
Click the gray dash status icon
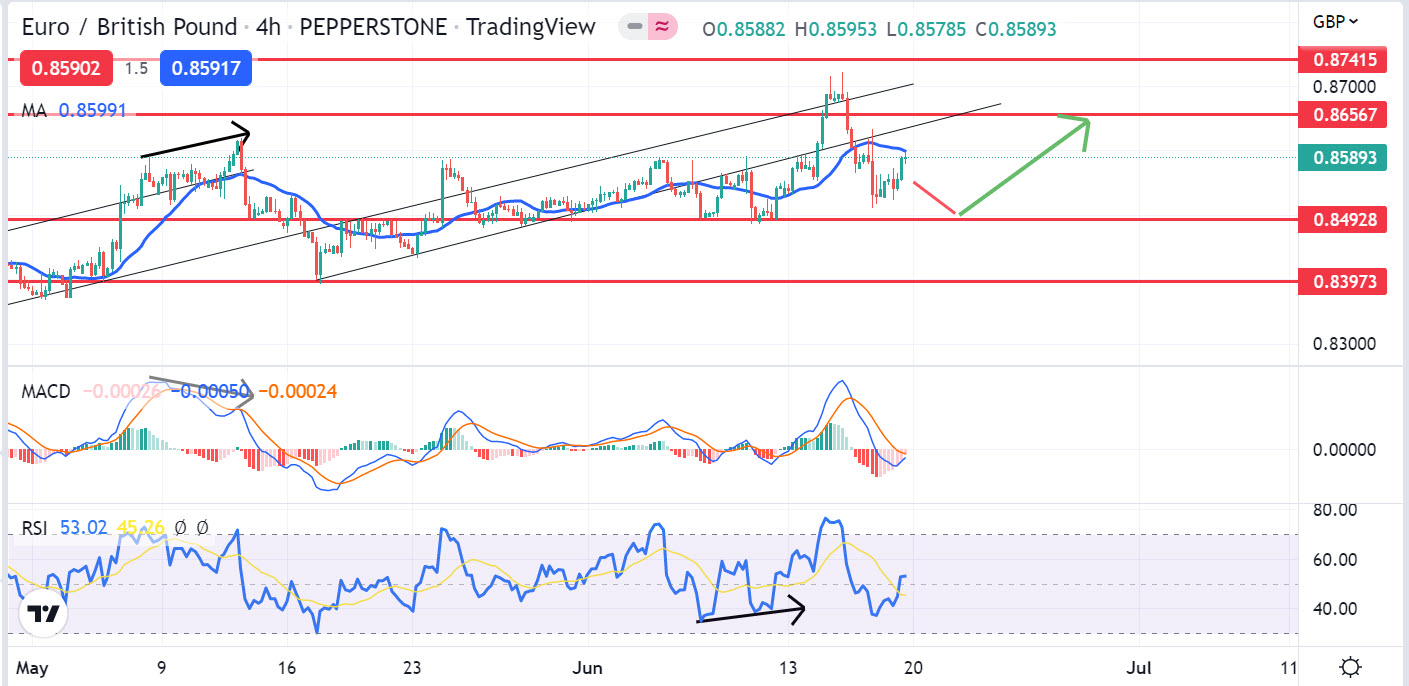point(633,28)
